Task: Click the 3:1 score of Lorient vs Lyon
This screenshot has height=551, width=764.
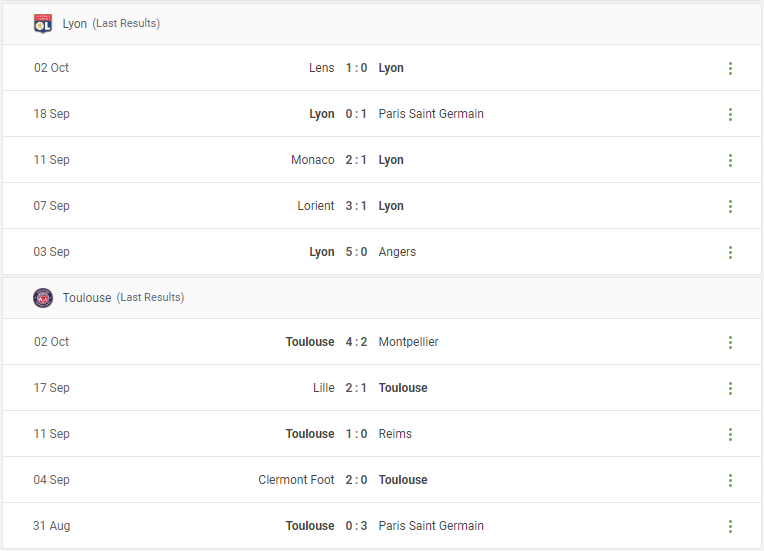Action: click(356, 206)
